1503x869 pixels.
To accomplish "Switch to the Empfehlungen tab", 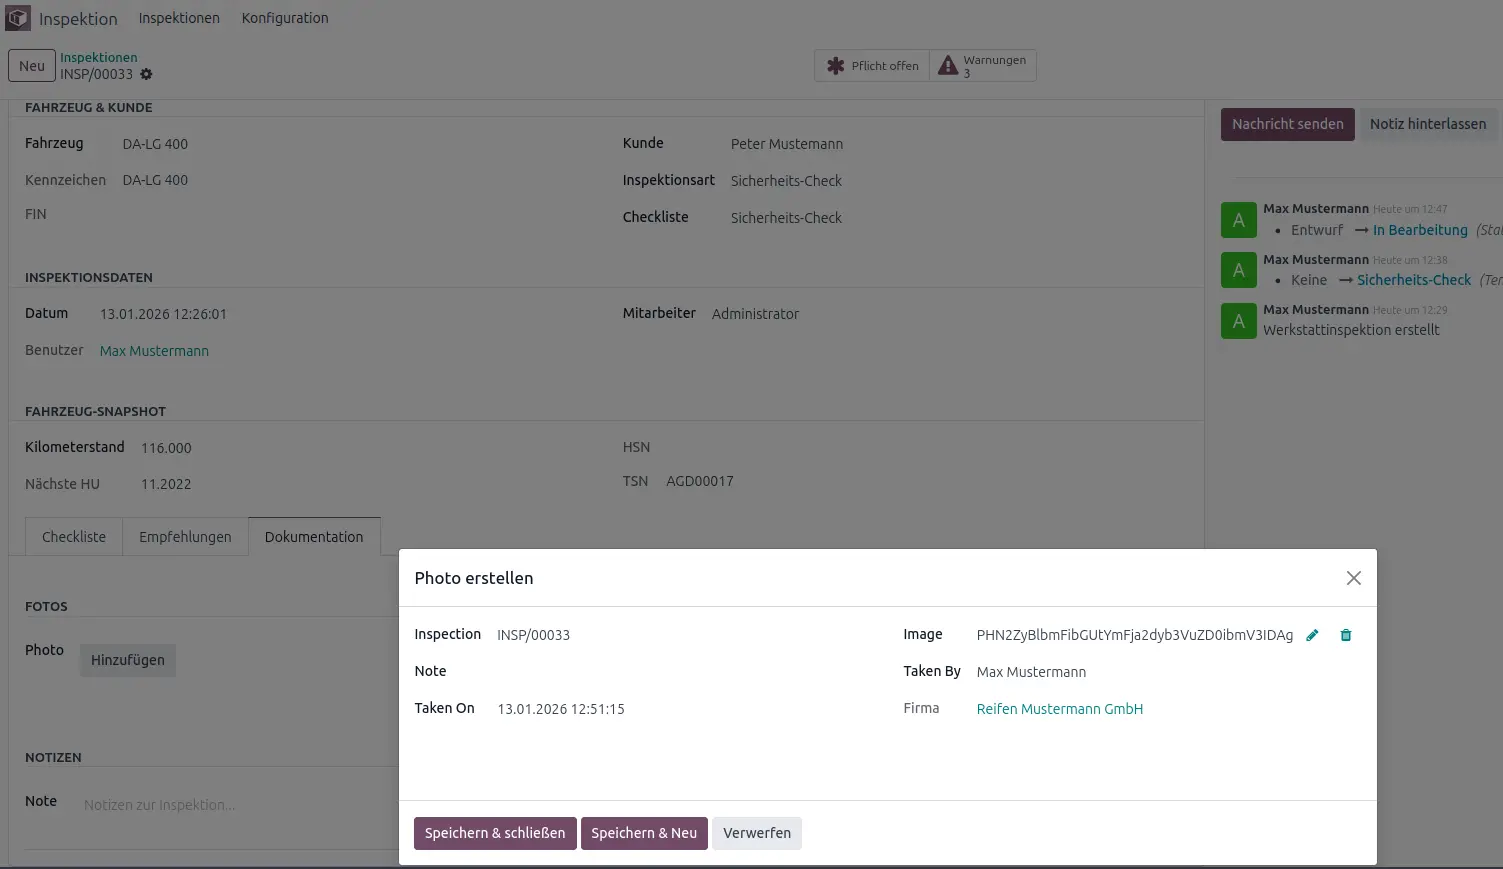I will 185,537.
